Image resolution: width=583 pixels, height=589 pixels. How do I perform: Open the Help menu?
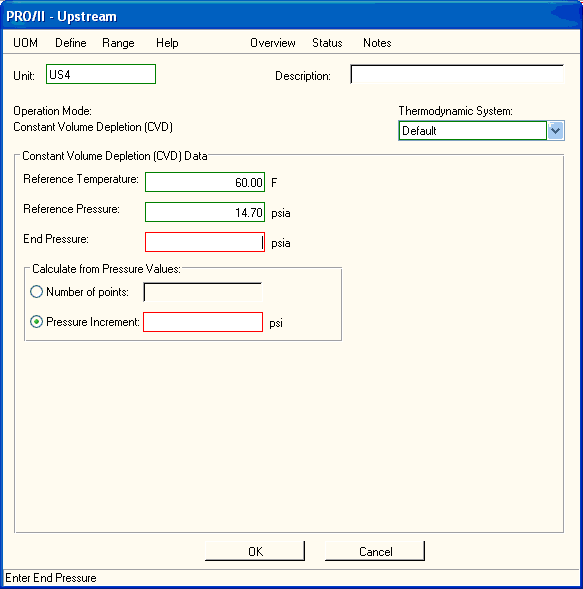tap(167, 43)
